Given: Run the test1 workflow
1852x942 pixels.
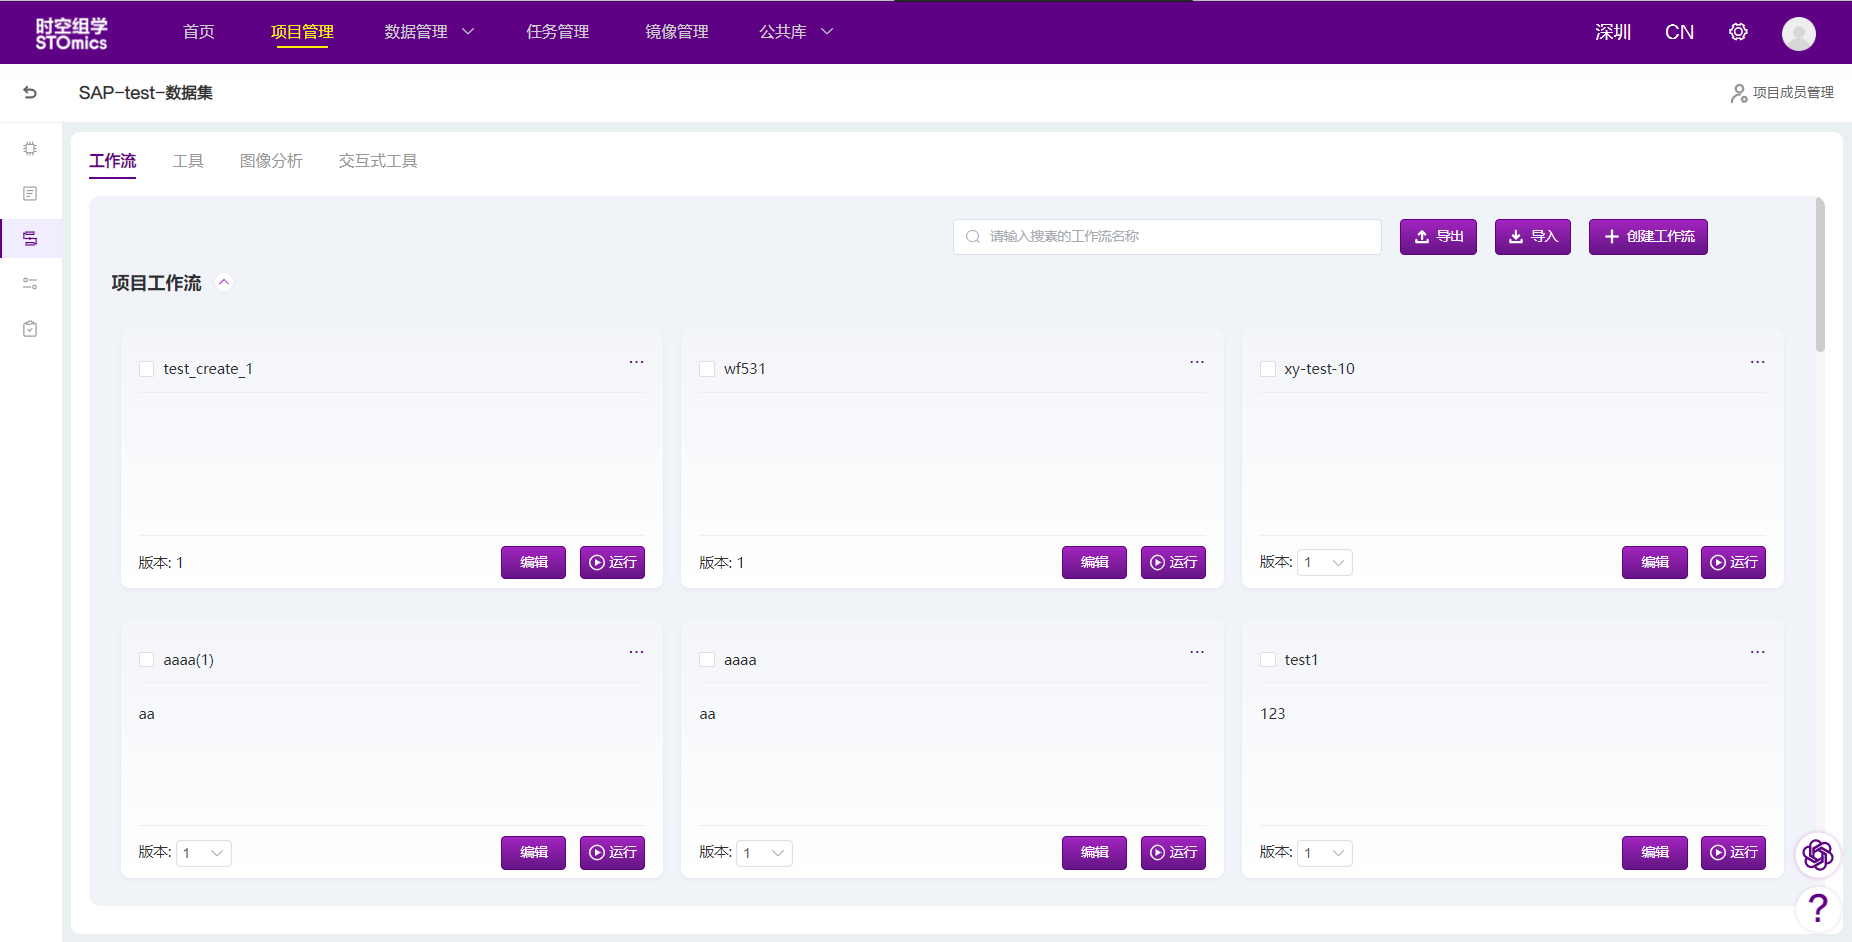Looking at the screenshot, I should pos(1732,853).
